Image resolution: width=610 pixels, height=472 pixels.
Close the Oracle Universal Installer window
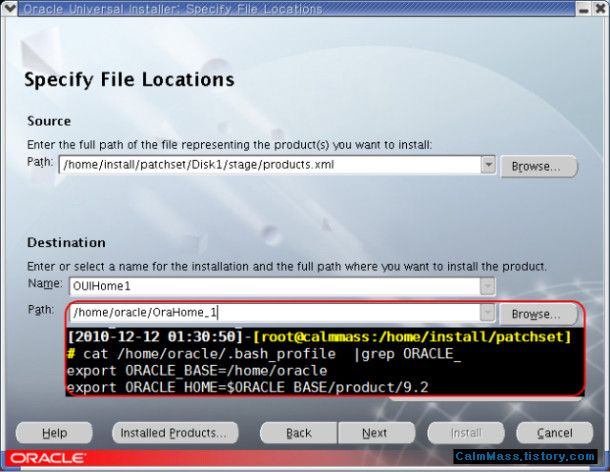click(x=600, y=9)
